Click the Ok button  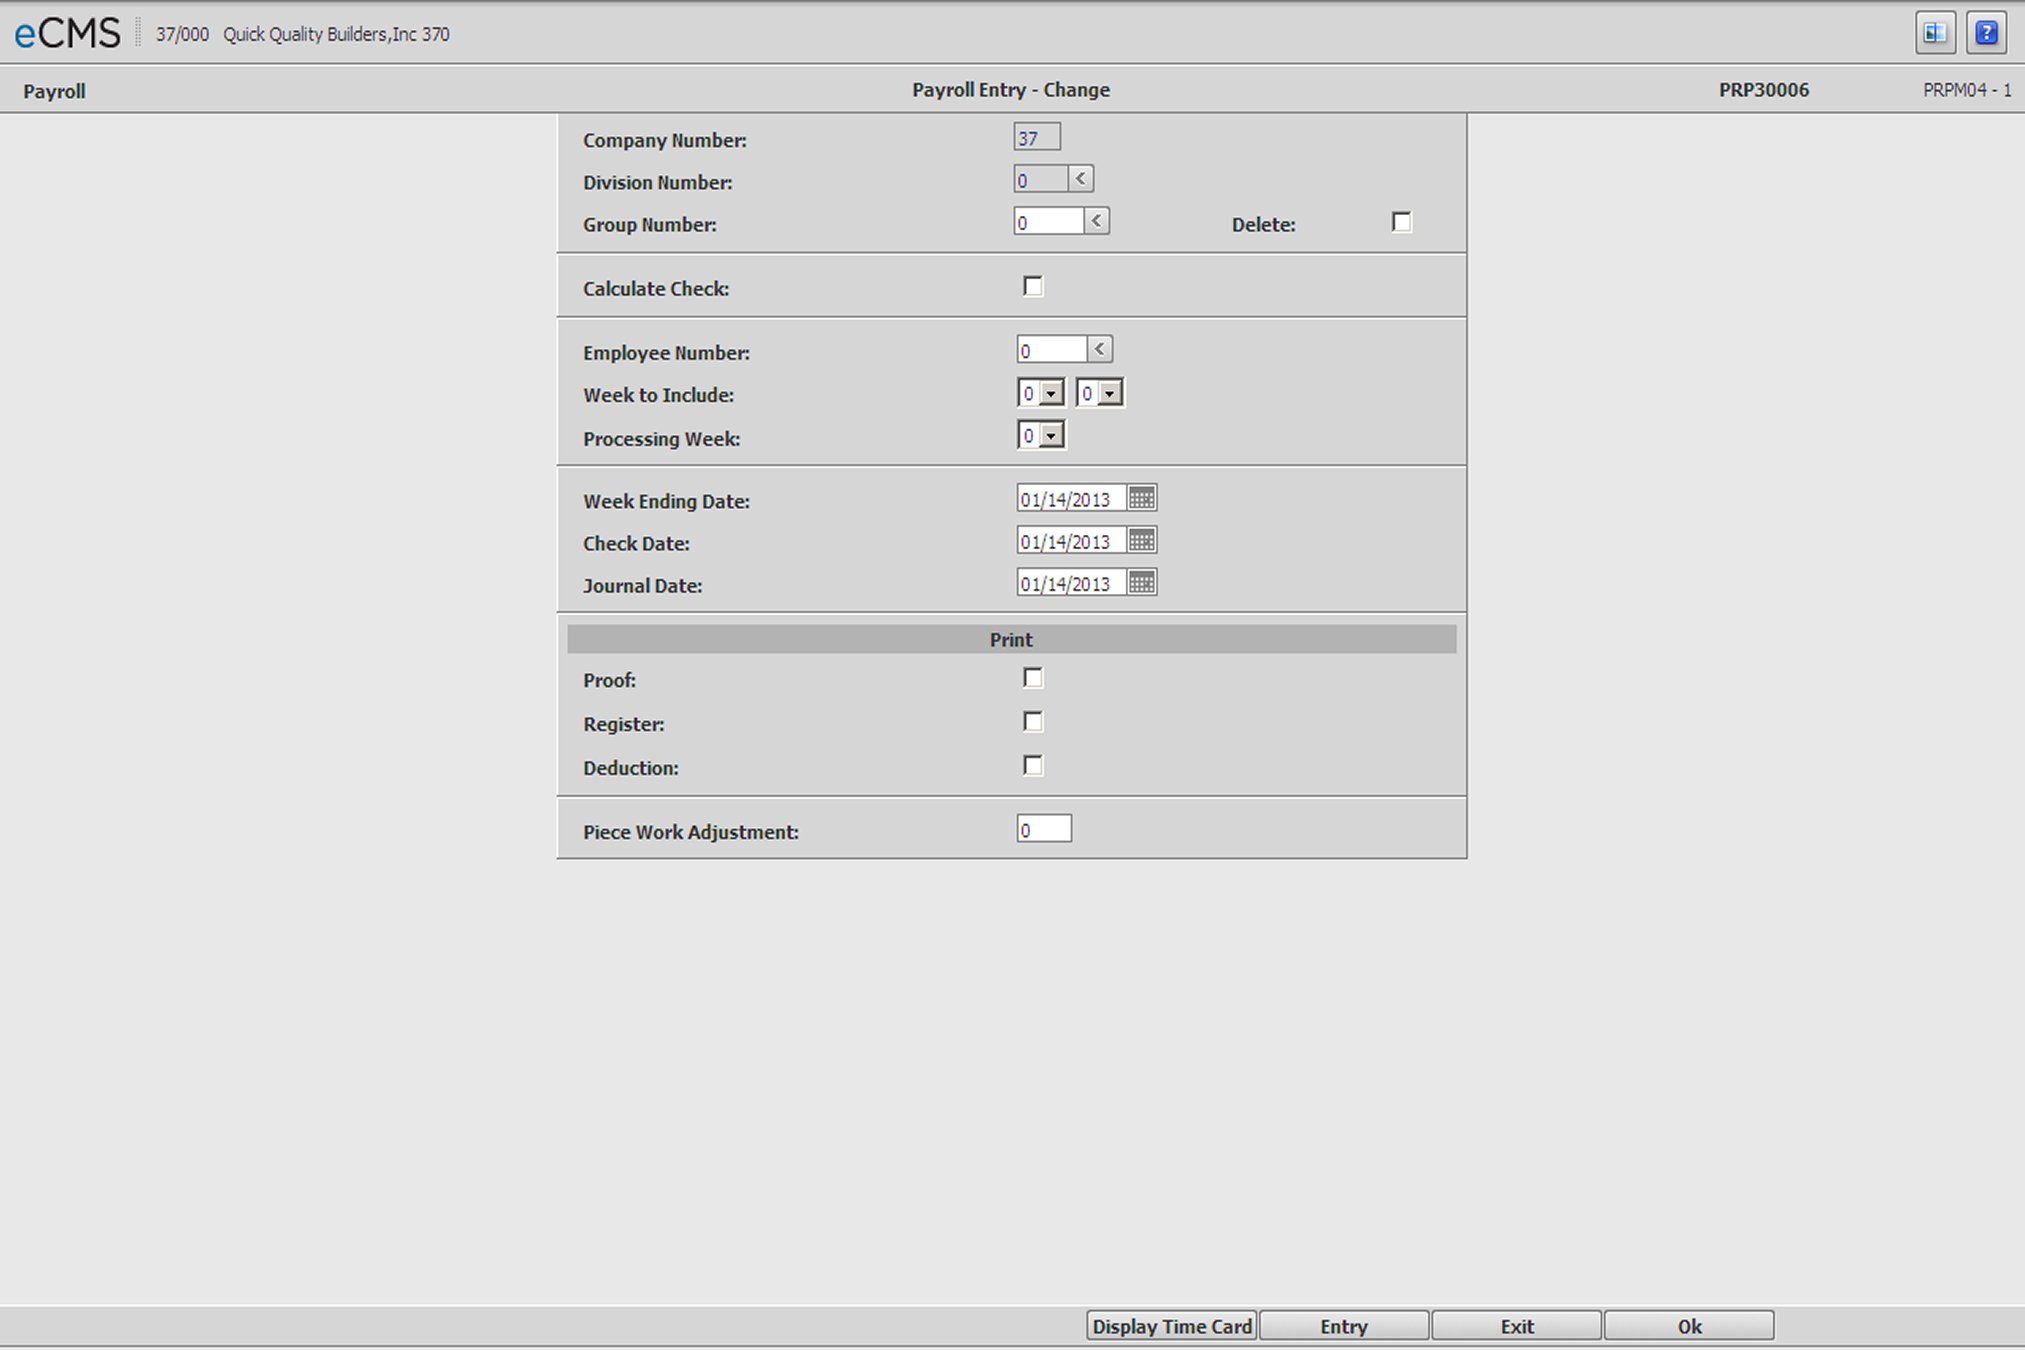tap(1690, 1326)
